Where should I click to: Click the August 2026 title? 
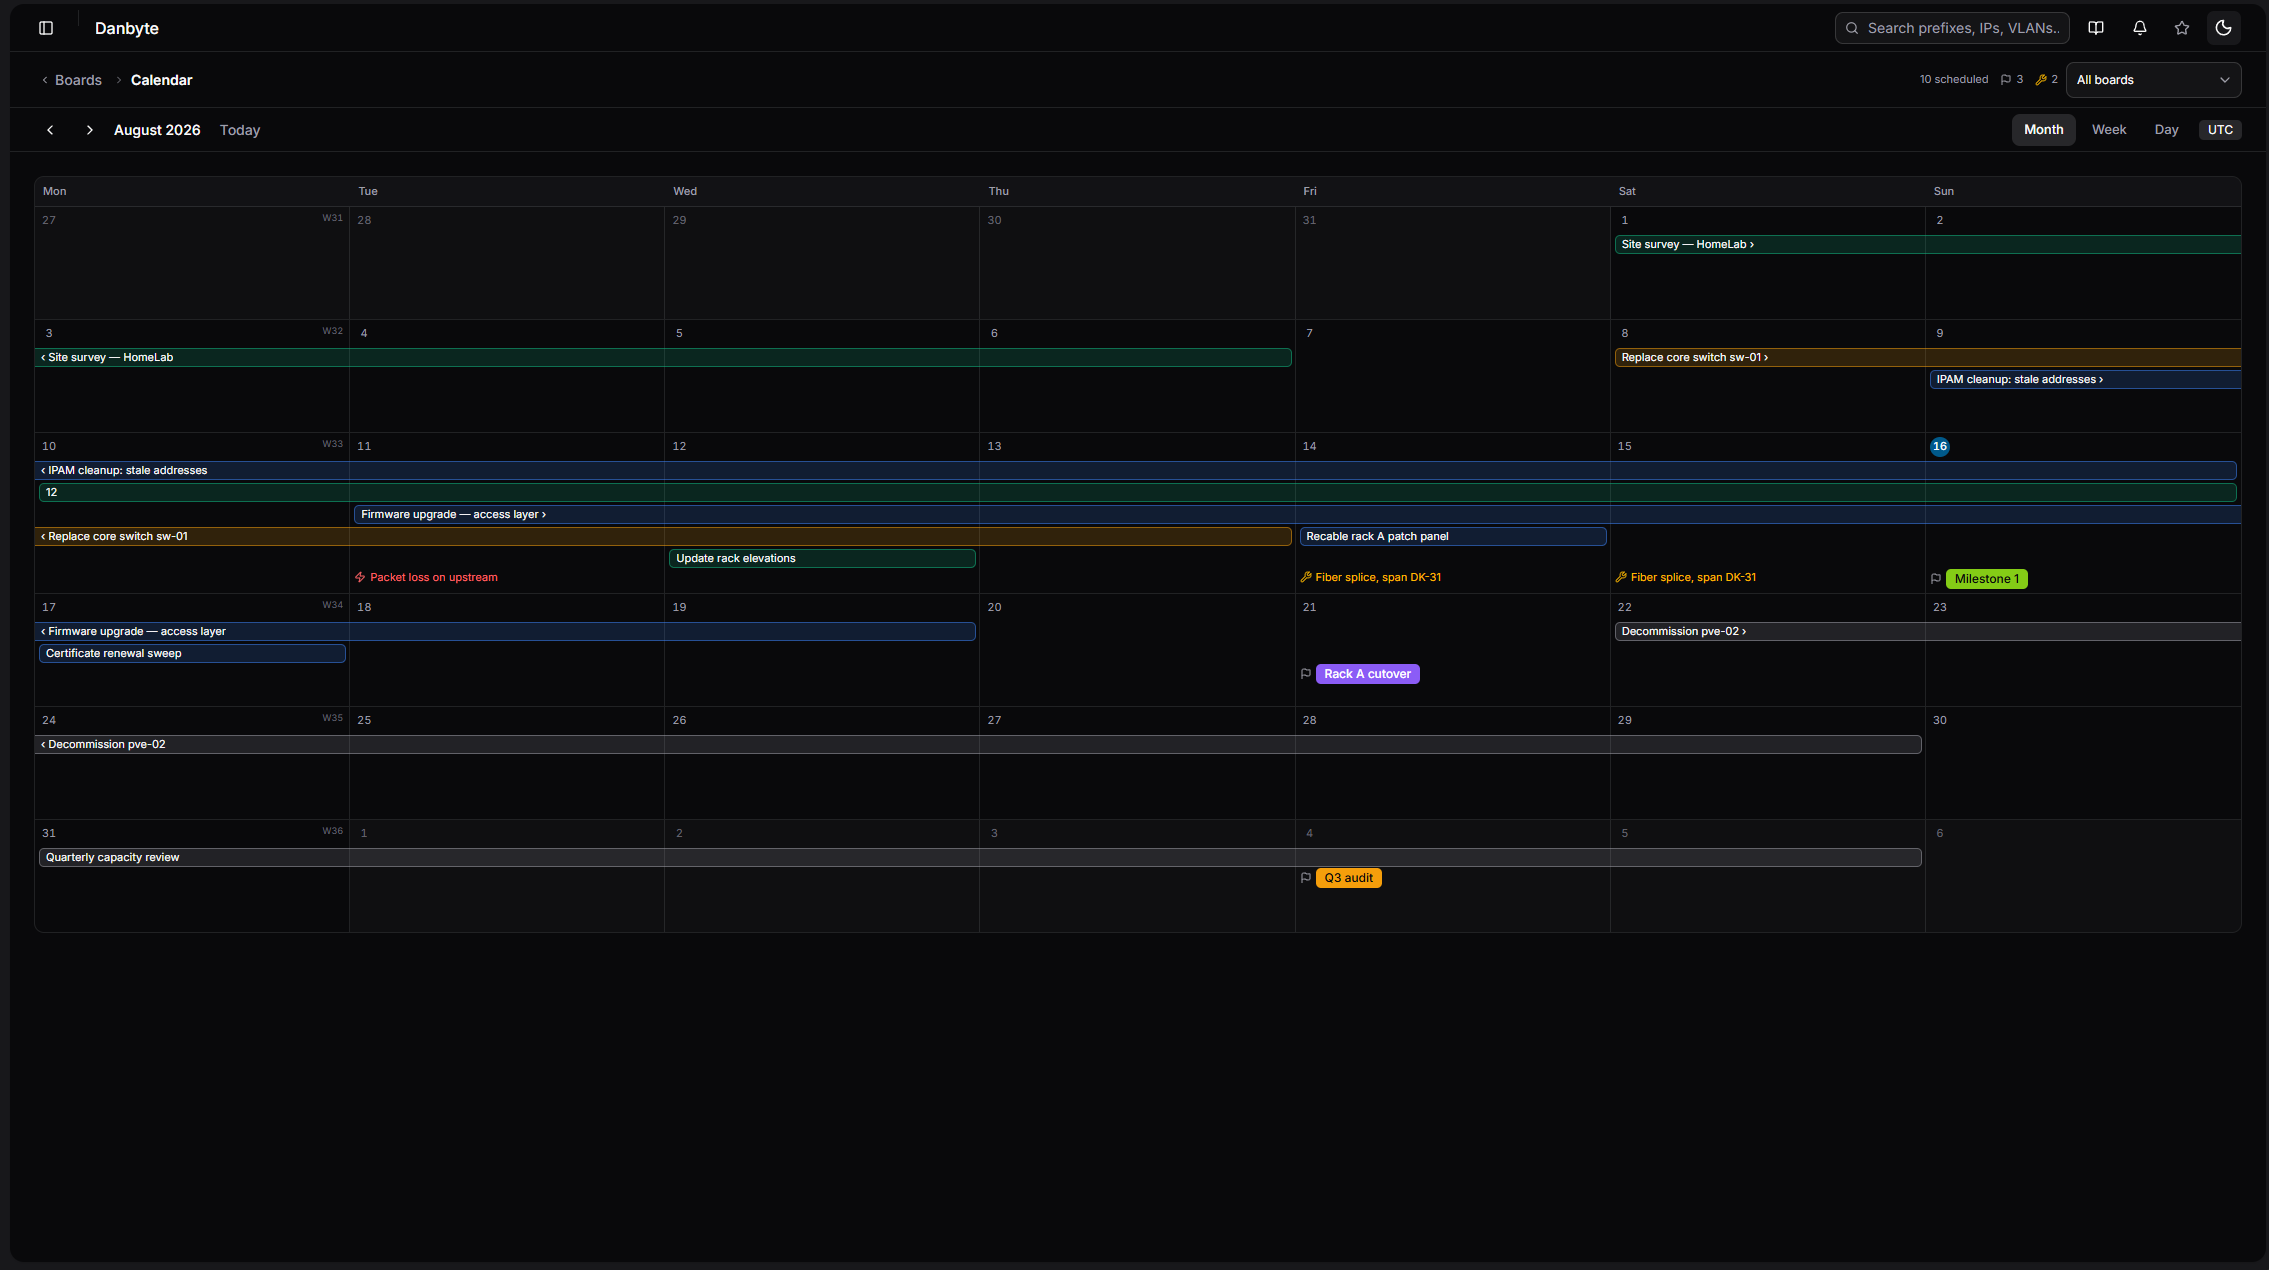157,130
